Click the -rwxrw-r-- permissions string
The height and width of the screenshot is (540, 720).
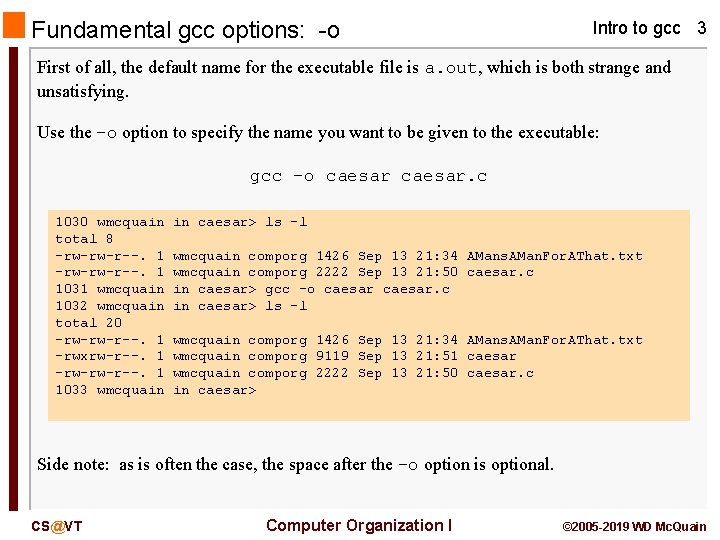point(100,356)
